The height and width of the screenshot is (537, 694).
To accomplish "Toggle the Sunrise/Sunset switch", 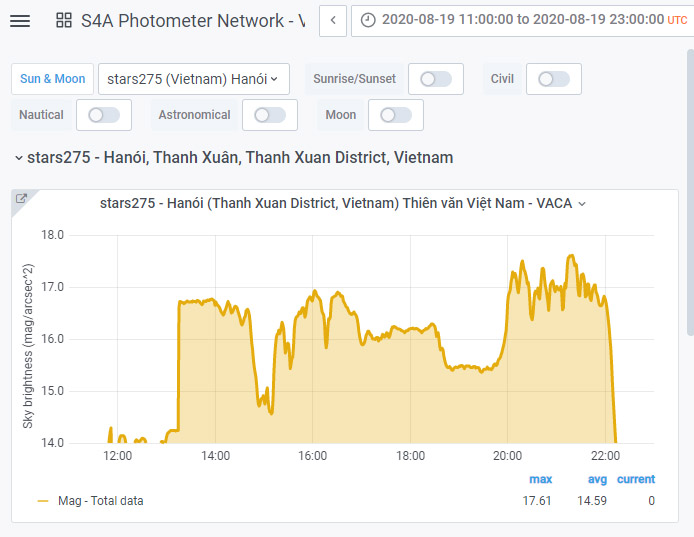I will point(436,79).
